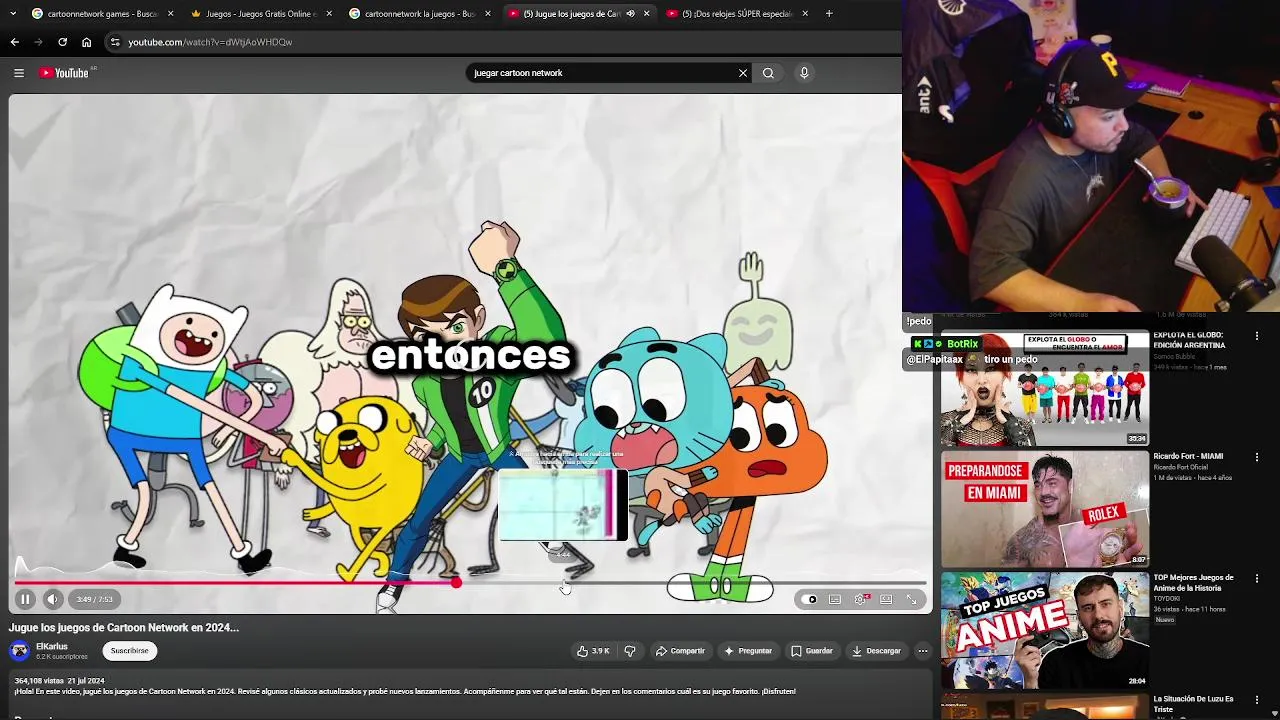Click the 'Somos Bubble' channel name
Viewport: 1280px width, 720px height.
point(1174,356)
